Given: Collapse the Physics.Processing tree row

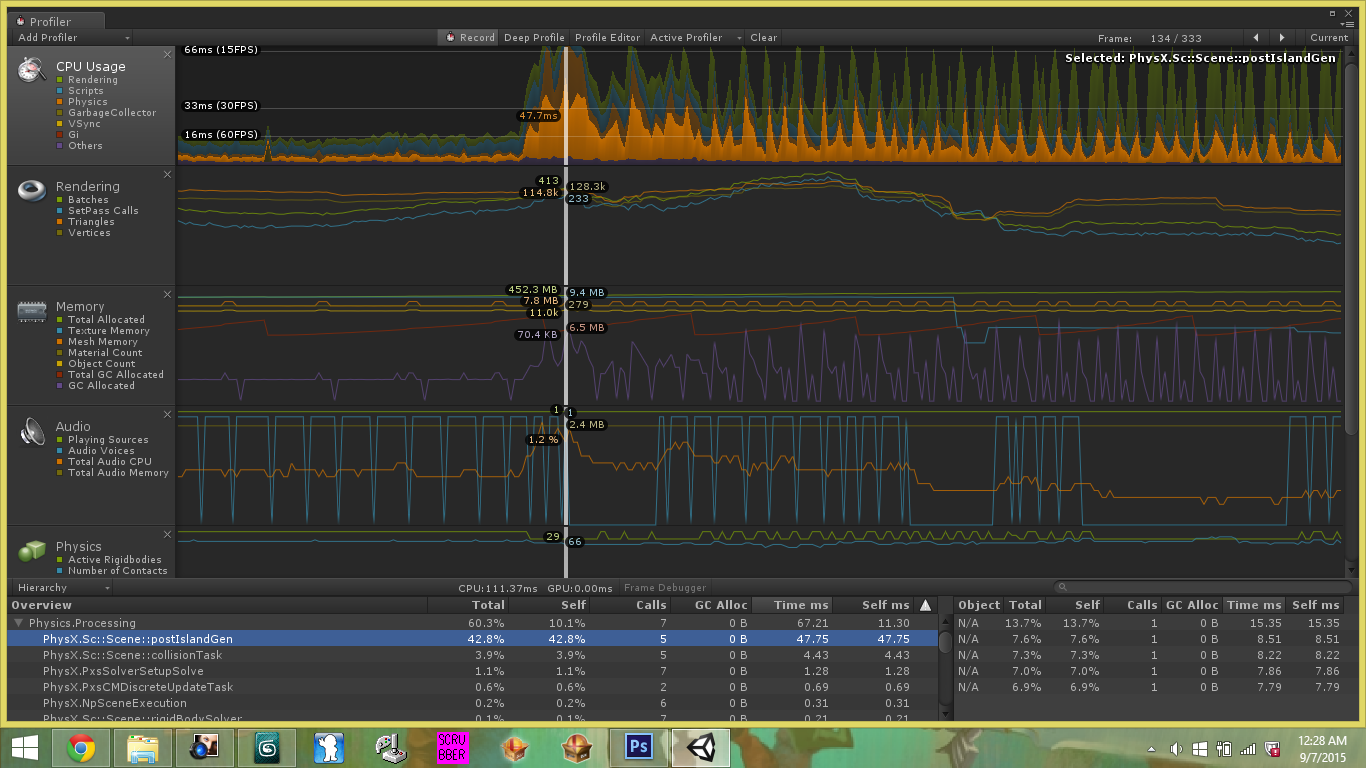Looking at the screenshot, I should (18, 623).
